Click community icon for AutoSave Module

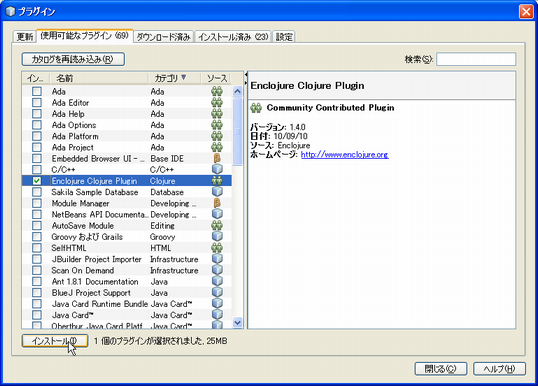tap(217, 225)
